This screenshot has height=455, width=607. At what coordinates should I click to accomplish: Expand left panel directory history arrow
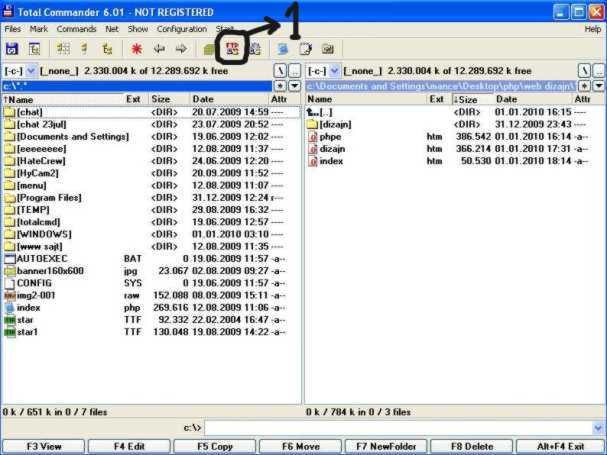tap(295, 86)
